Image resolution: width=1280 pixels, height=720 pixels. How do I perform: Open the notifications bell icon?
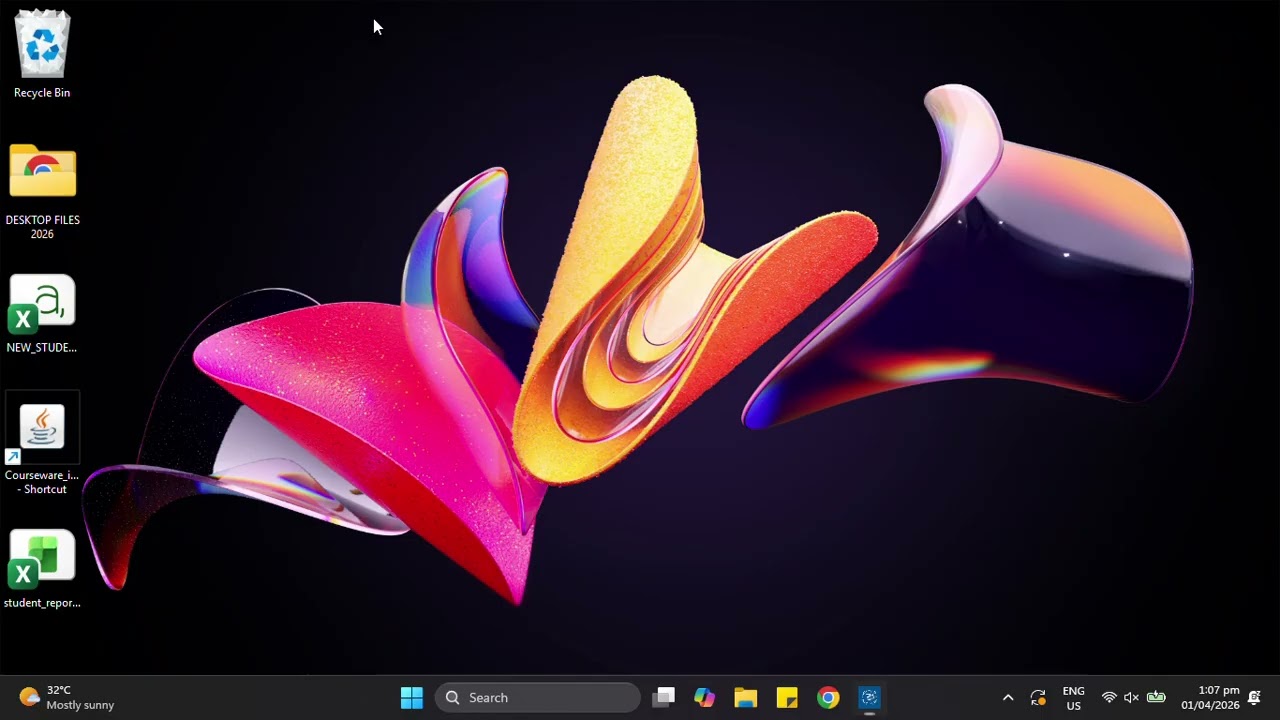(1254, 698)
